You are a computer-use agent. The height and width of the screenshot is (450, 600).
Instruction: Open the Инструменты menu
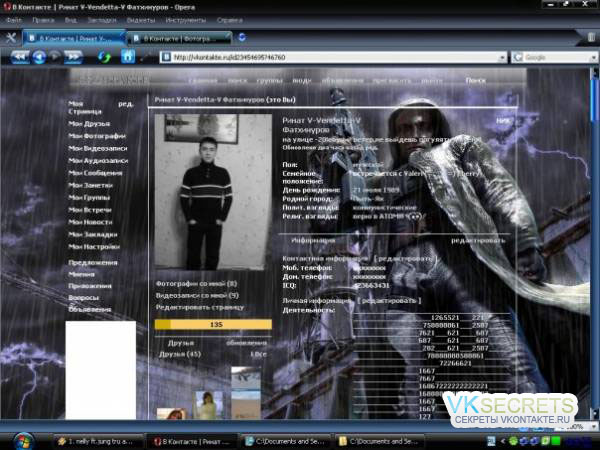point(186,20)
